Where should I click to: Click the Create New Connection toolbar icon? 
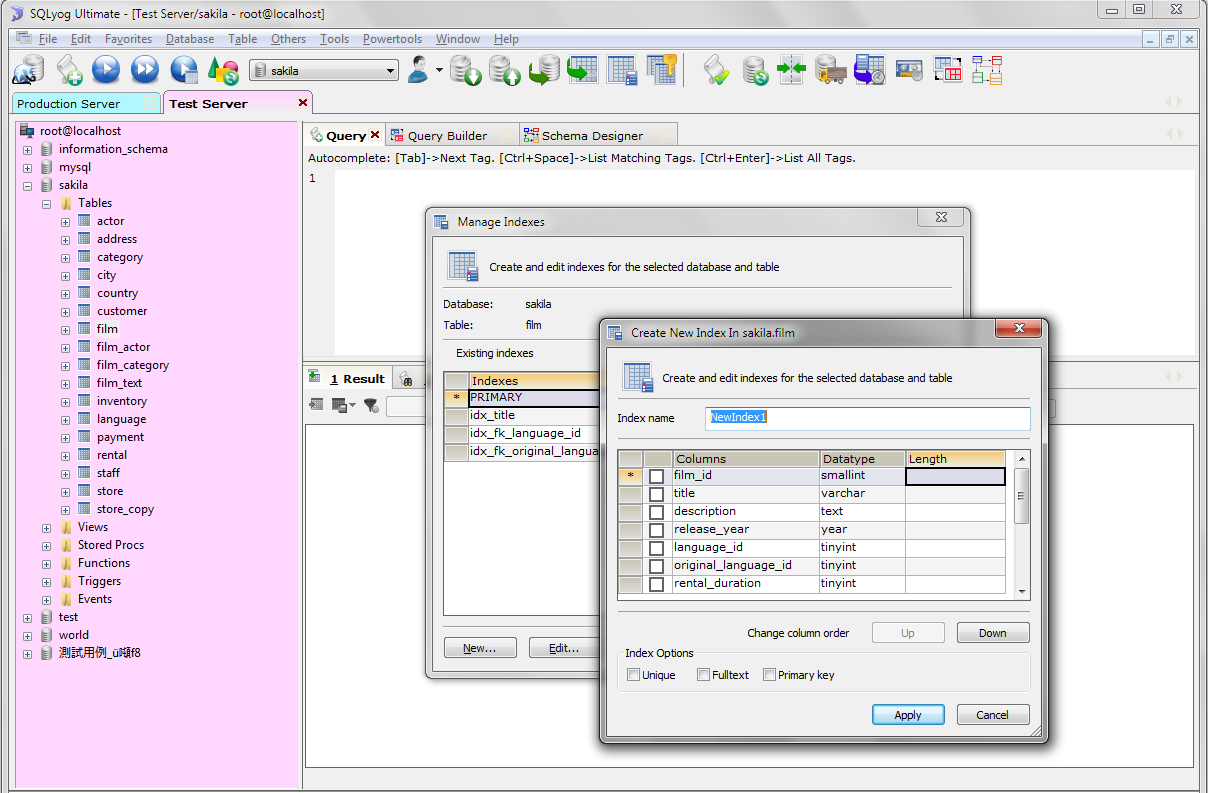pyautogui.click(x=28, y=70)
